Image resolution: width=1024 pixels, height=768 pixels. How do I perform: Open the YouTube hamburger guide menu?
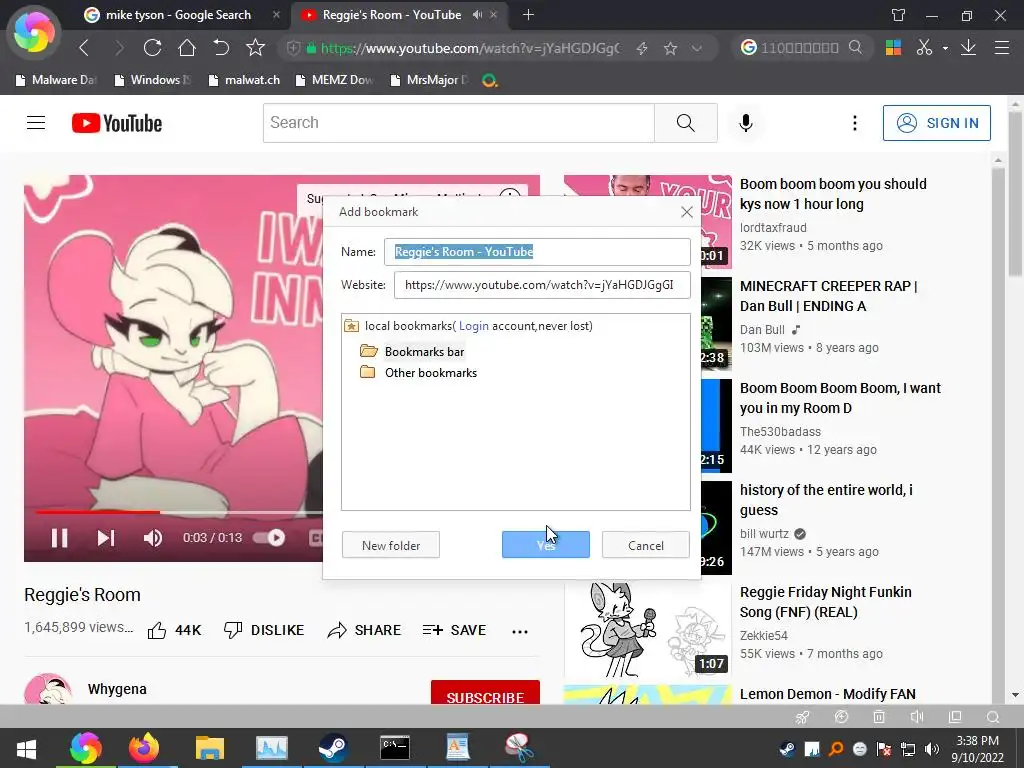pos(36,123)
